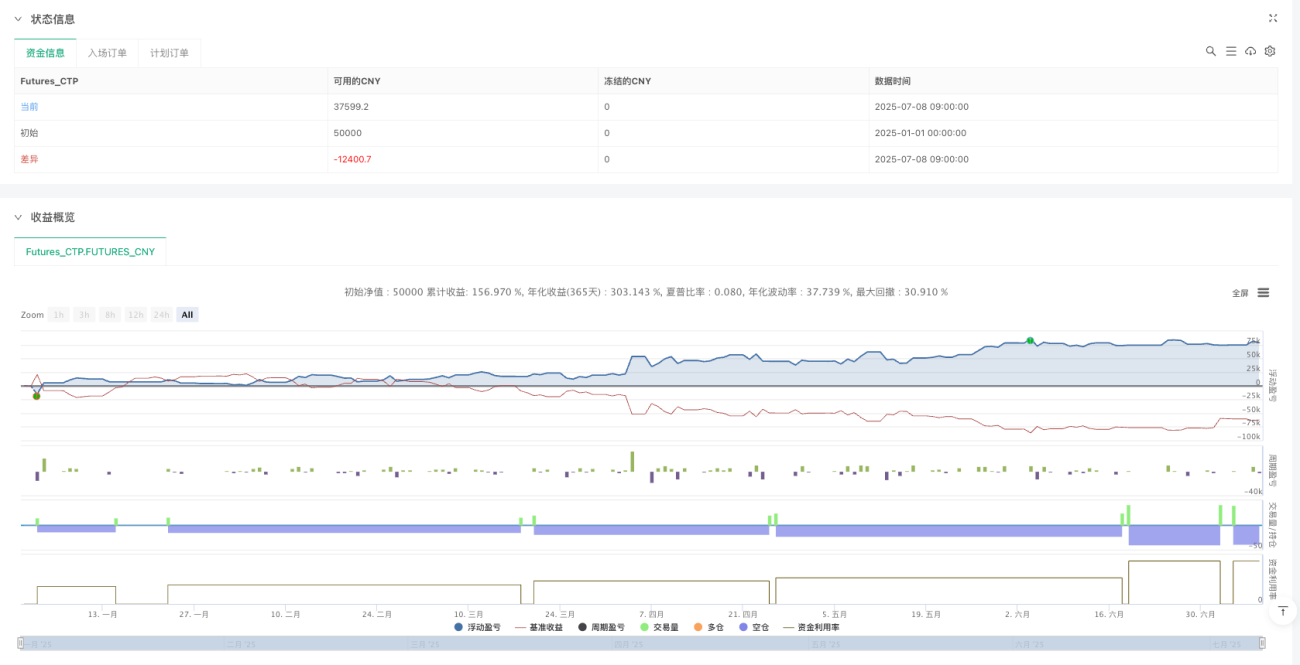Click the 当前 row link
1300x665 pixels.
[x=29, y=107]
